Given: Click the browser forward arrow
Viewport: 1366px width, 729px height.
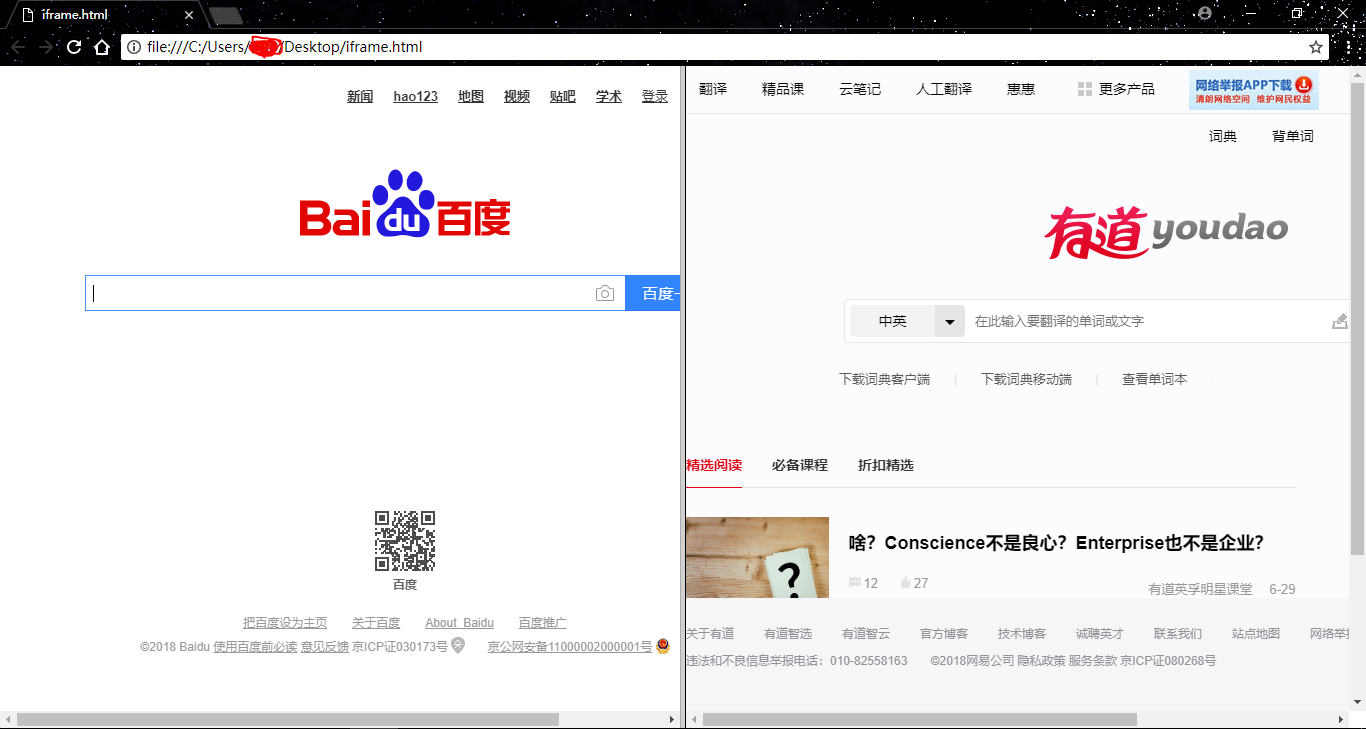Looking at the screenshot, I should pos(46,47).
